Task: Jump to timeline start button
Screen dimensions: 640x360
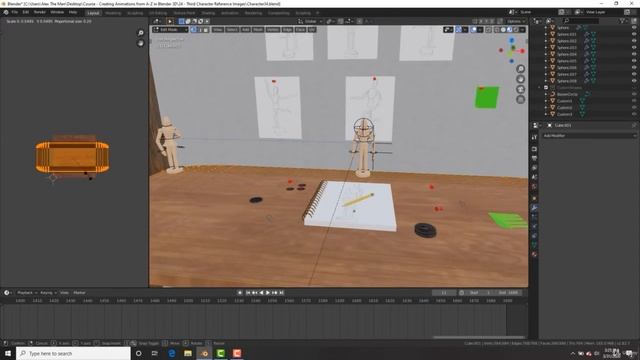Action: click(x=248, y=293)
